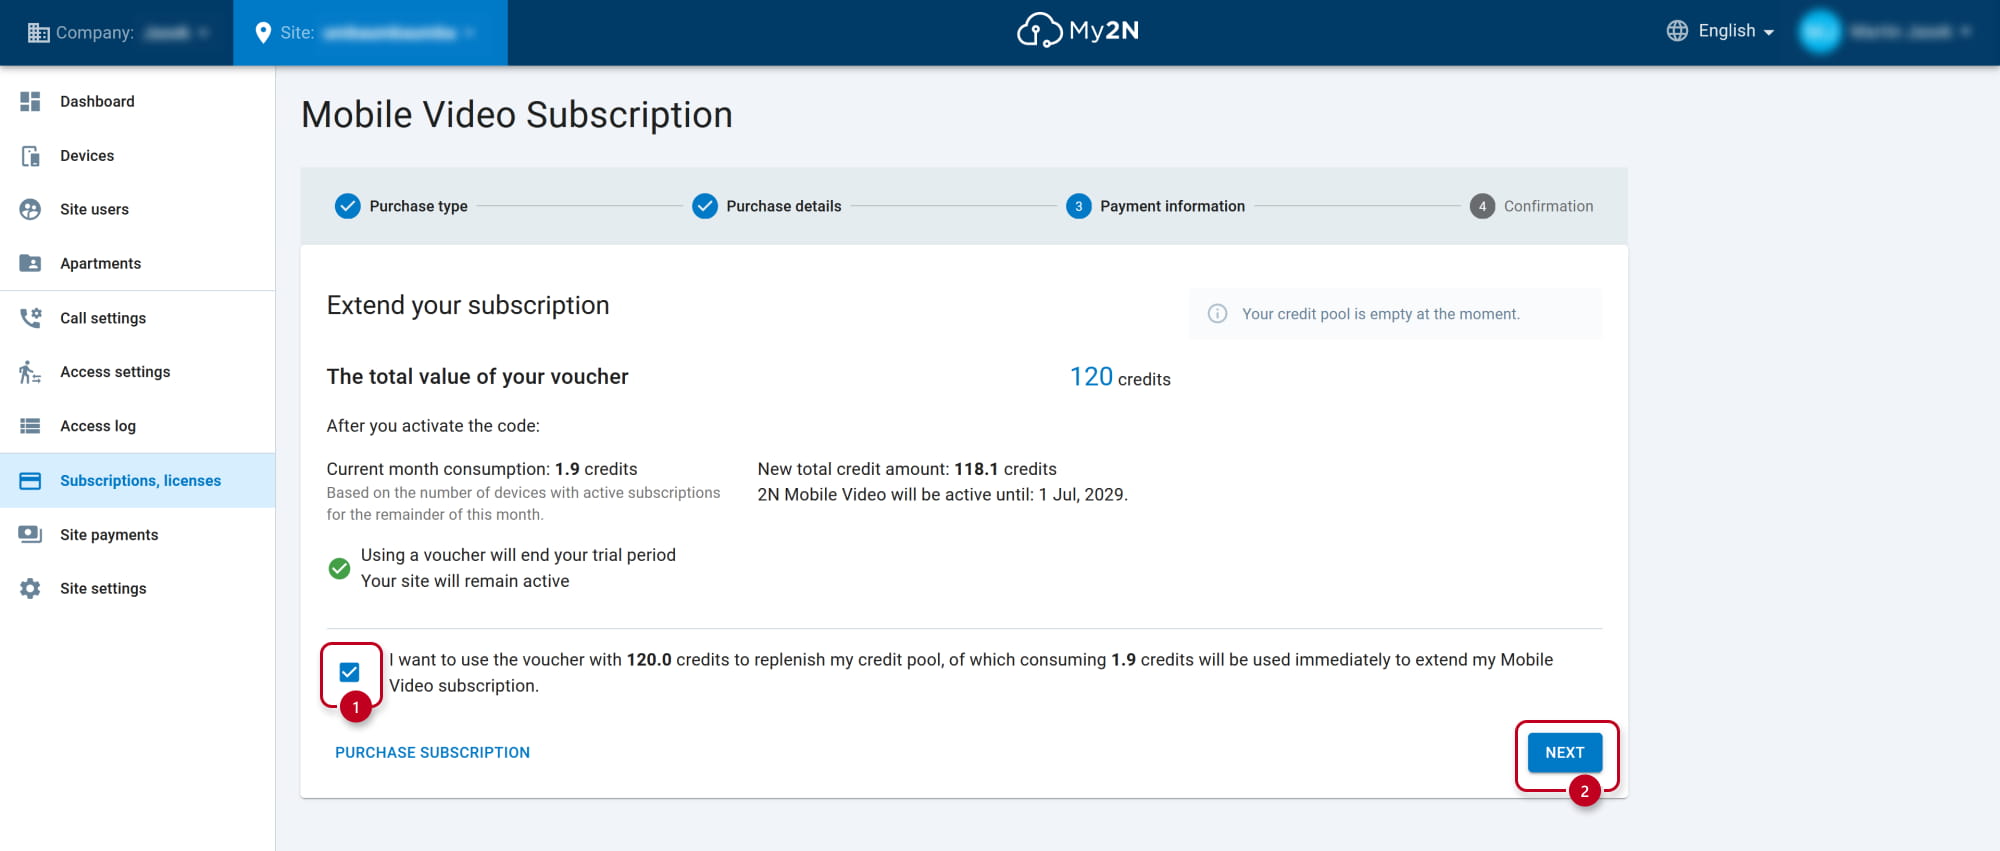Click the Purchase details step label
This screenshot has width=2000, height=851.
(784, 206)
